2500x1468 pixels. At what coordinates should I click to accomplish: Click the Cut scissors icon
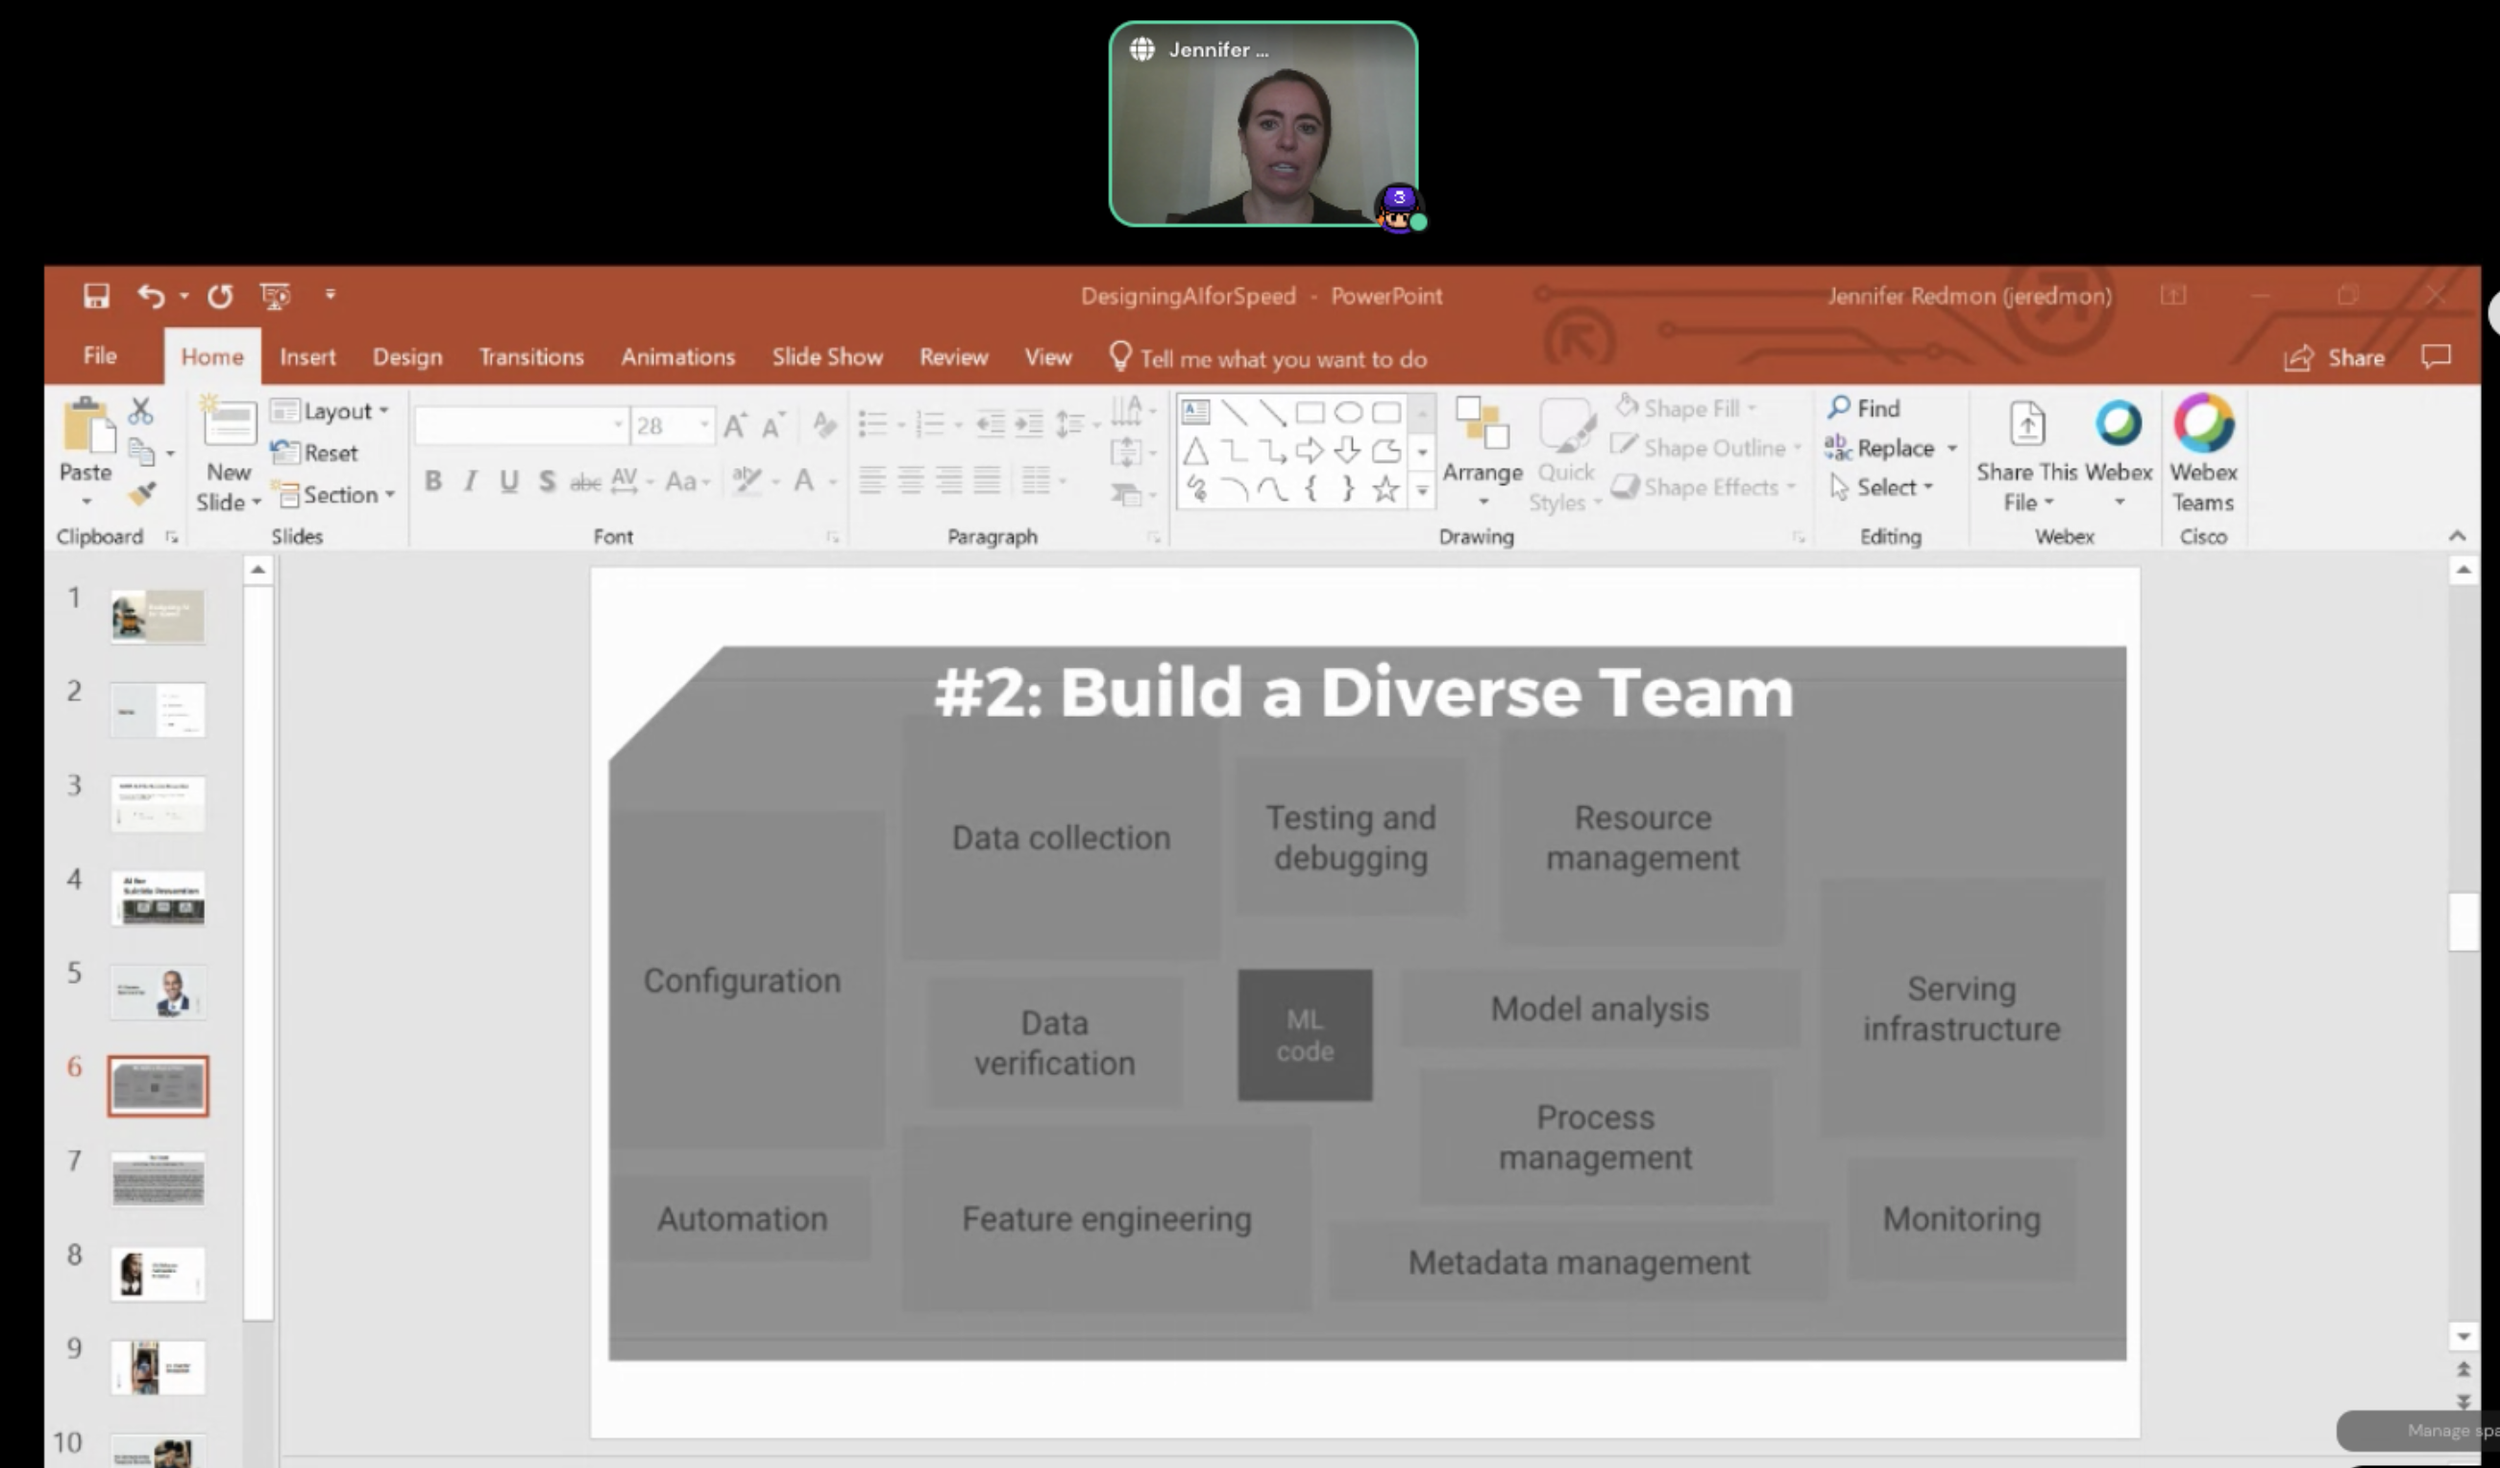point(141,411)
